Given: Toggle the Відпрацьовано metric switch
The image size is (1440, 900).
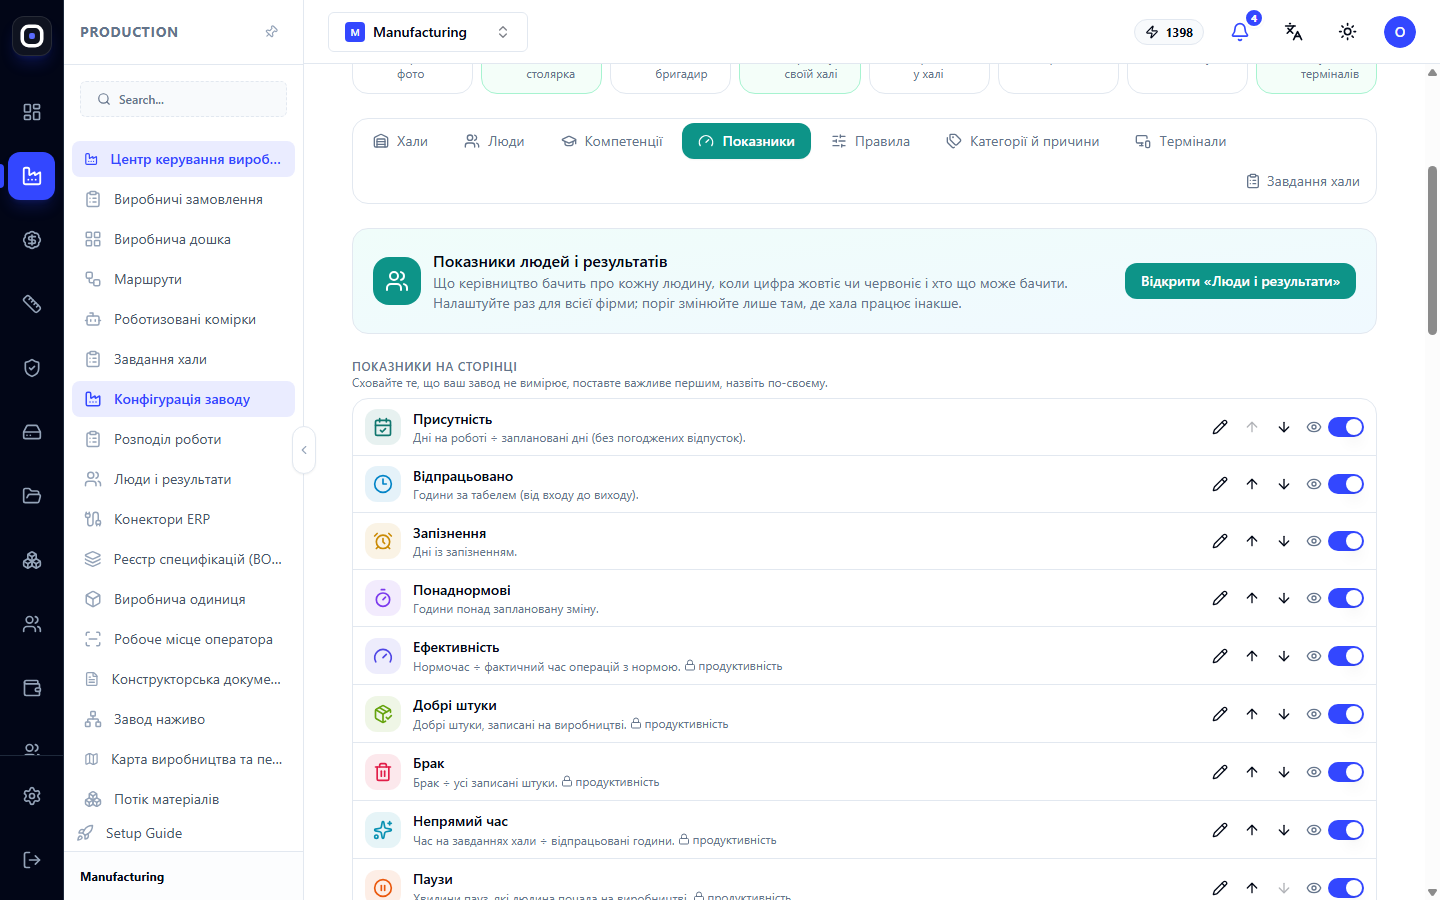Looking at the screenshot, I should pyautogui.click(x=1346, y=484).
